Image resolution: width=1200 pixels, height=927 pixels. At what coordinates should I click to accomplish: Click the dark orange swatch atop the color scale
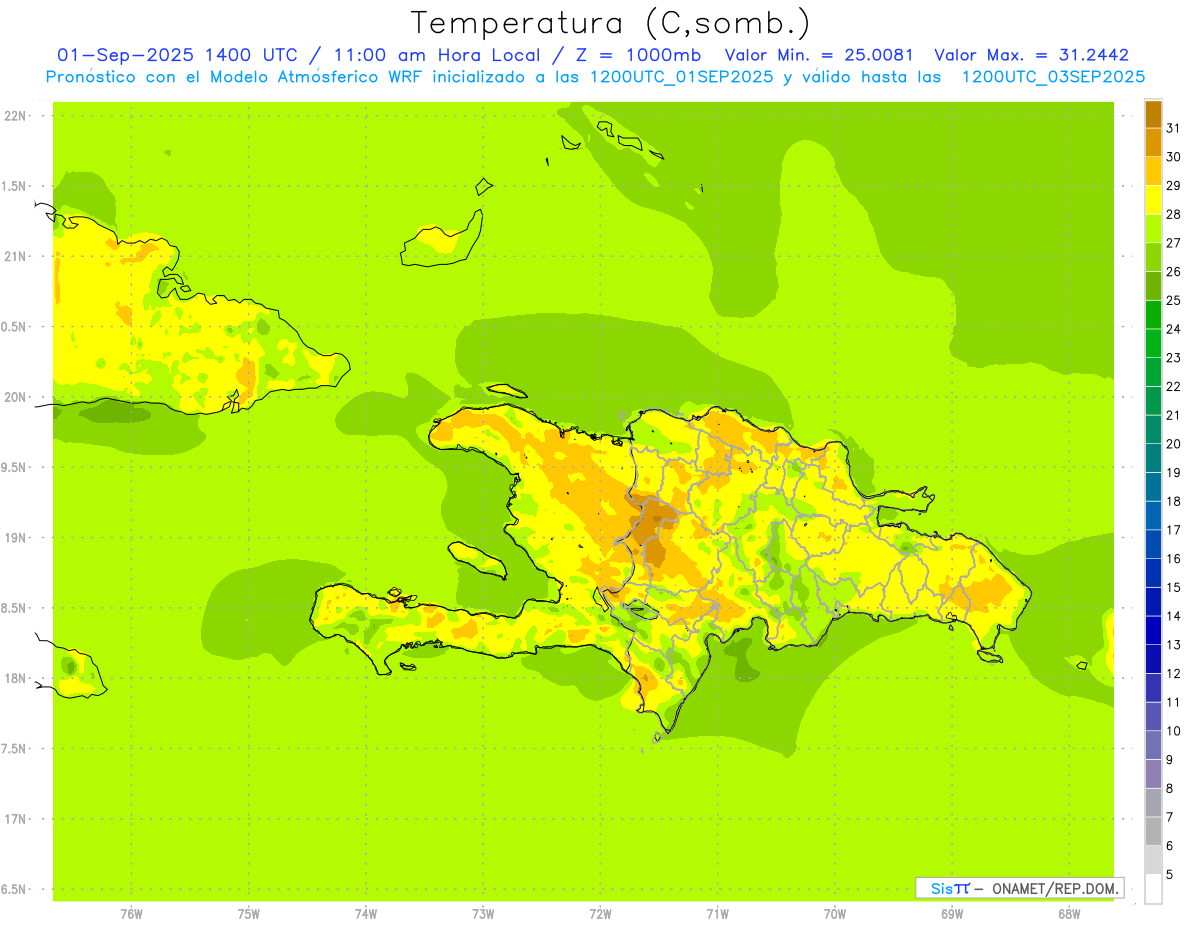point(1153,114)
